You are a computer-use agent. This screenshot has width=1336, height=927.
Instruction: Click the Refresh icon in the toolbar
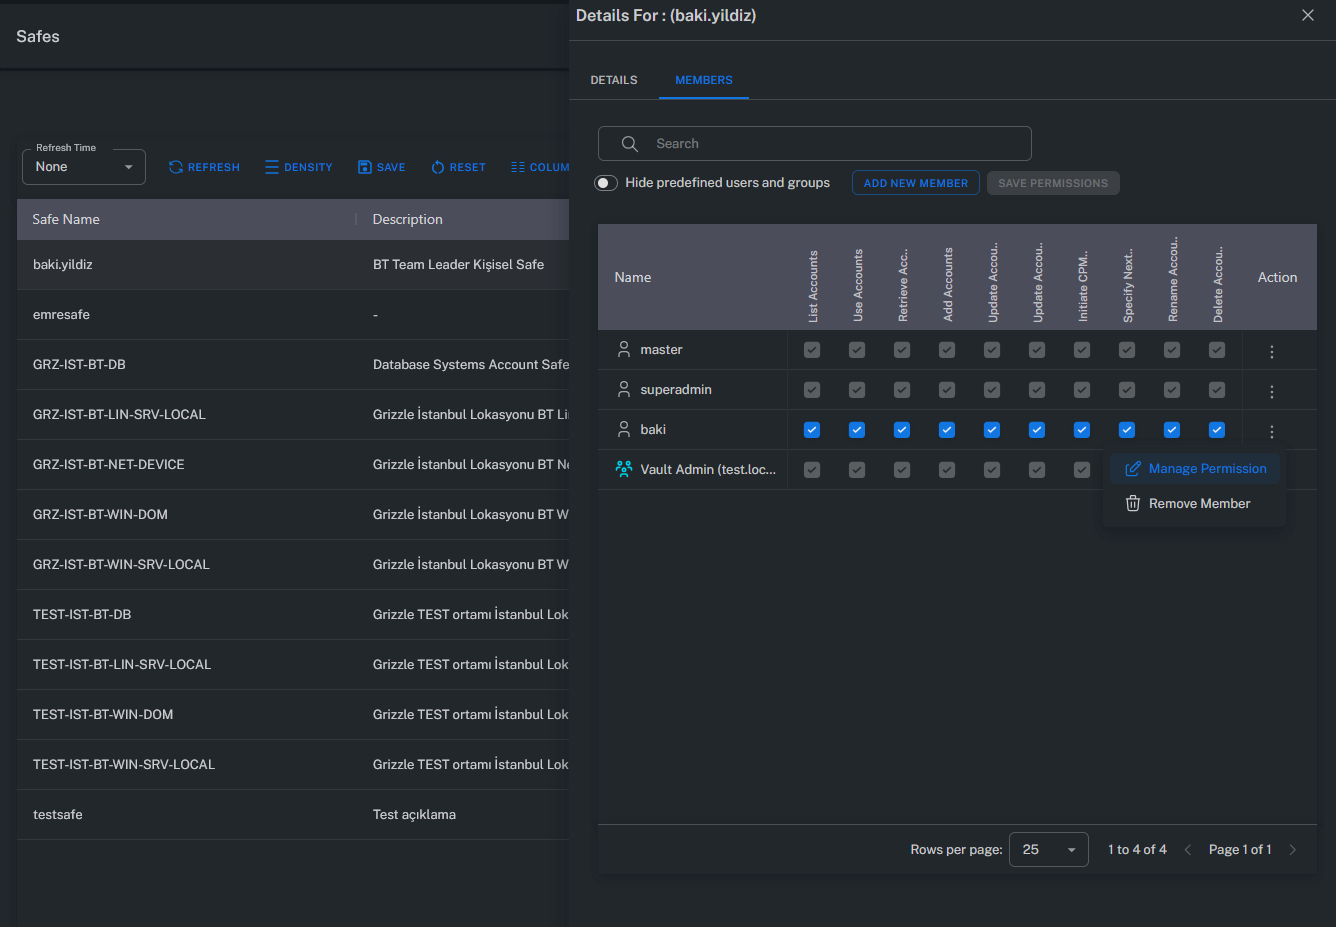[176, 167]
